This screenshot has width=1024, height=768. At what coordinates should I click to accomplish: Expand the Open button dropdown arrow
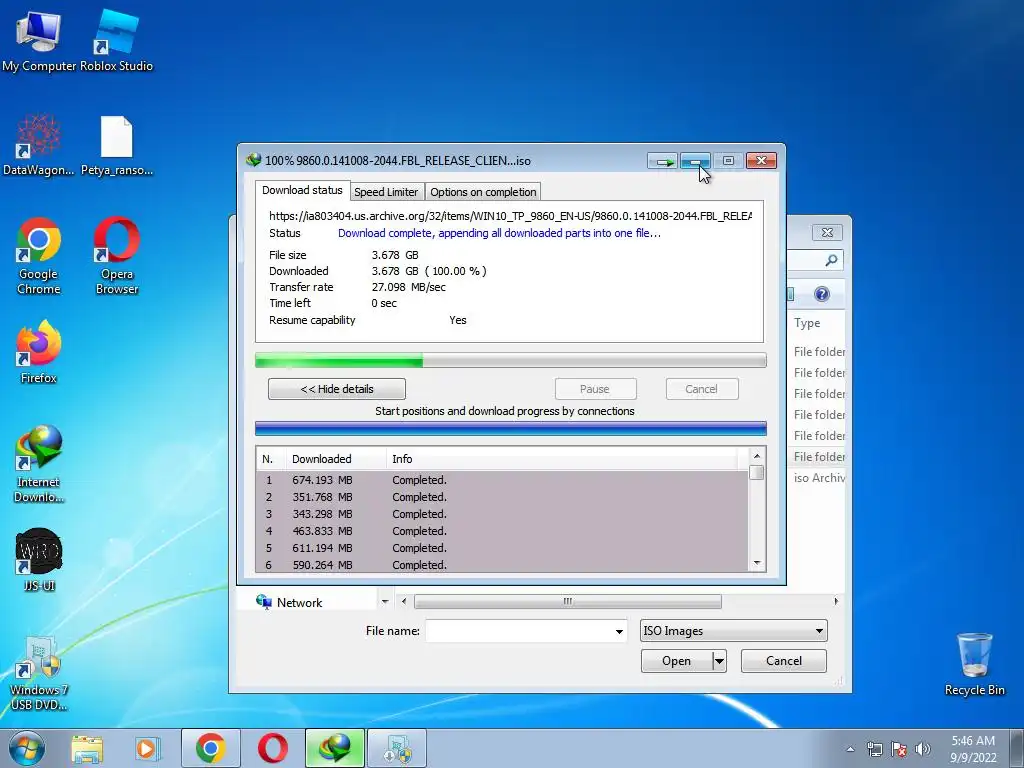tap(719, 661)
